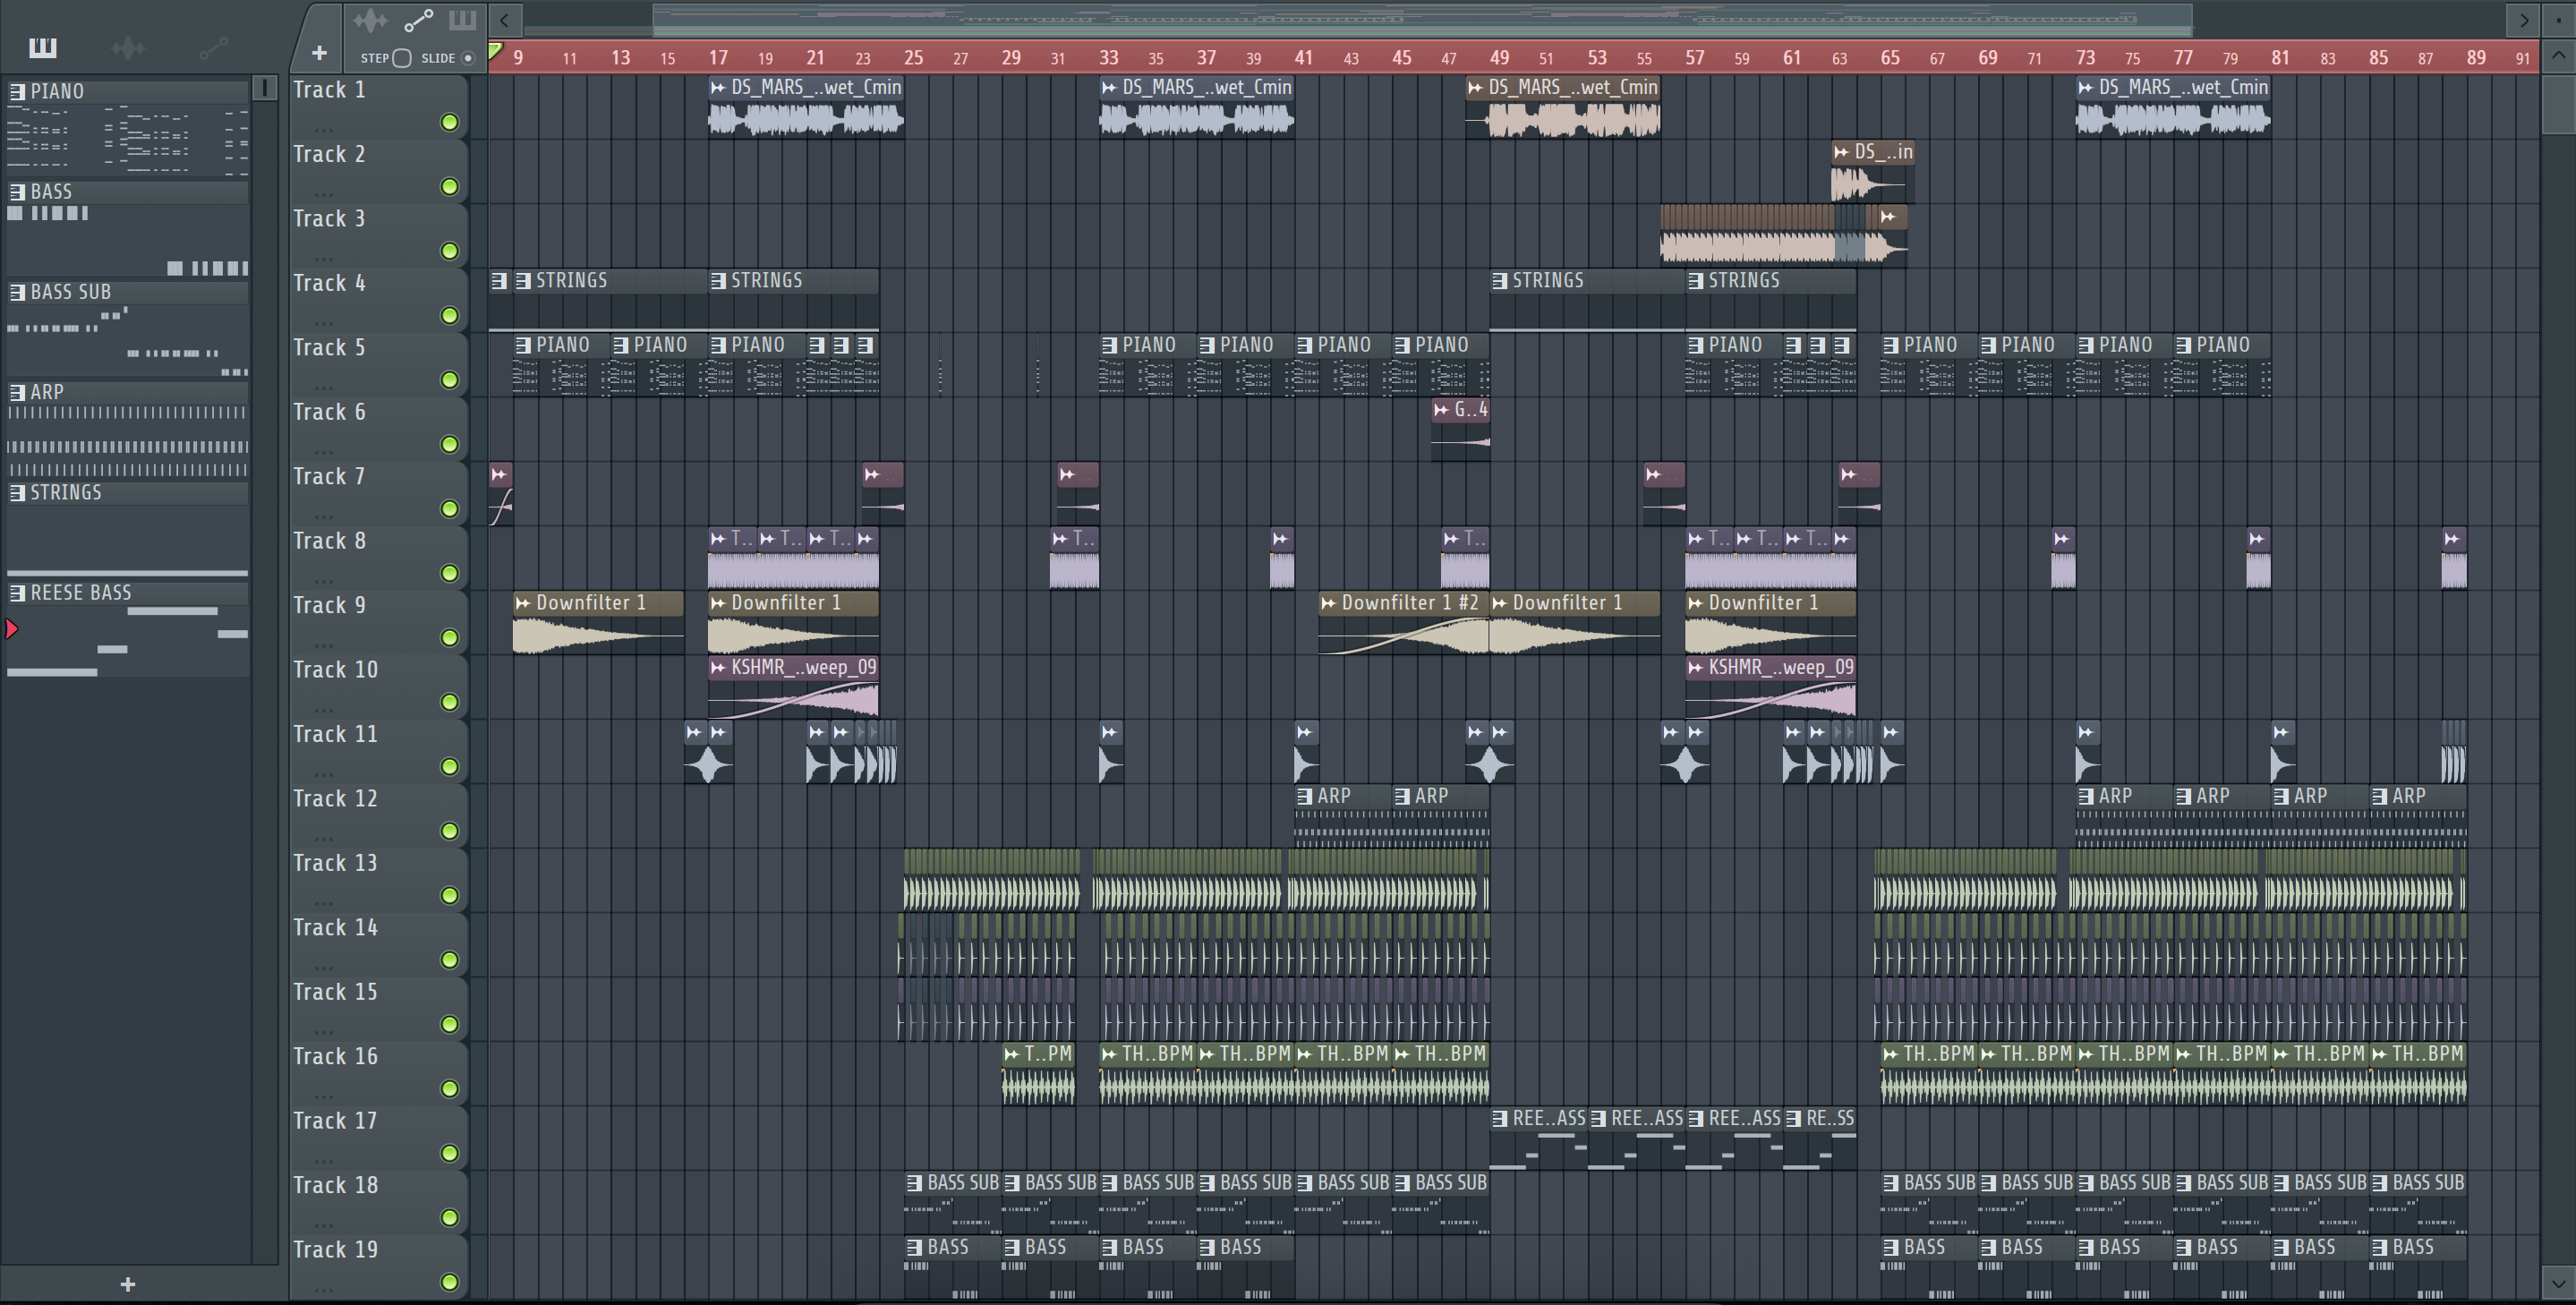
Task: Select the automation clip focus icon
Action: click(418, 19)
